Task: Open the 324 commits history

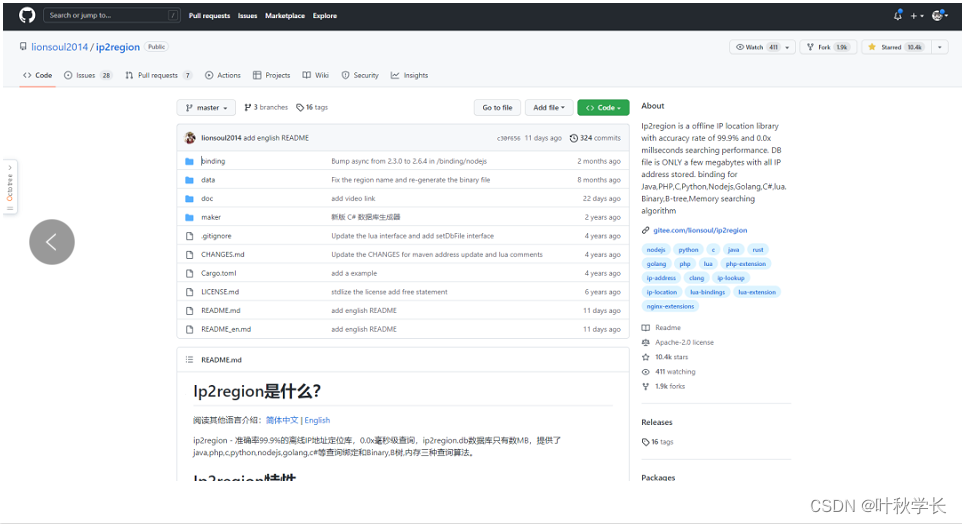Action: 595,138
